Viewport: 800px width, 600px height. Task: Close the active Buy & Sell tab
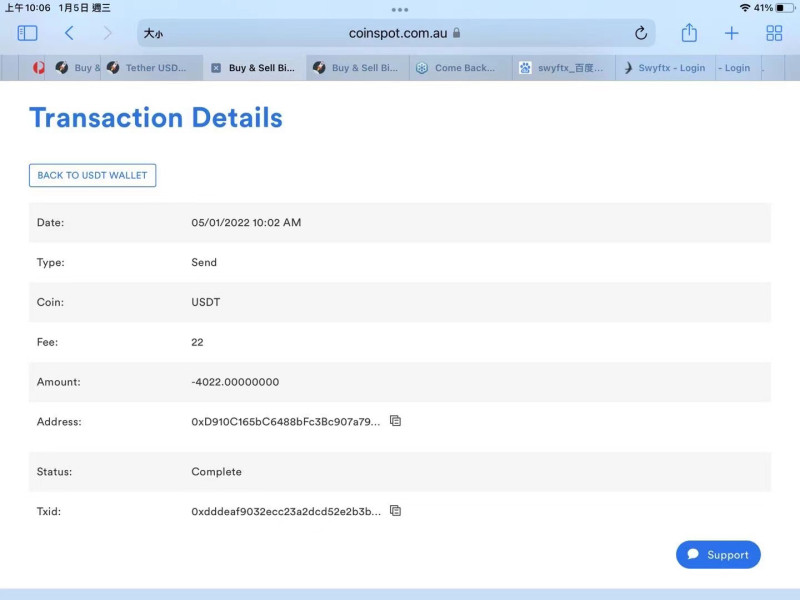tap(216, 68)
